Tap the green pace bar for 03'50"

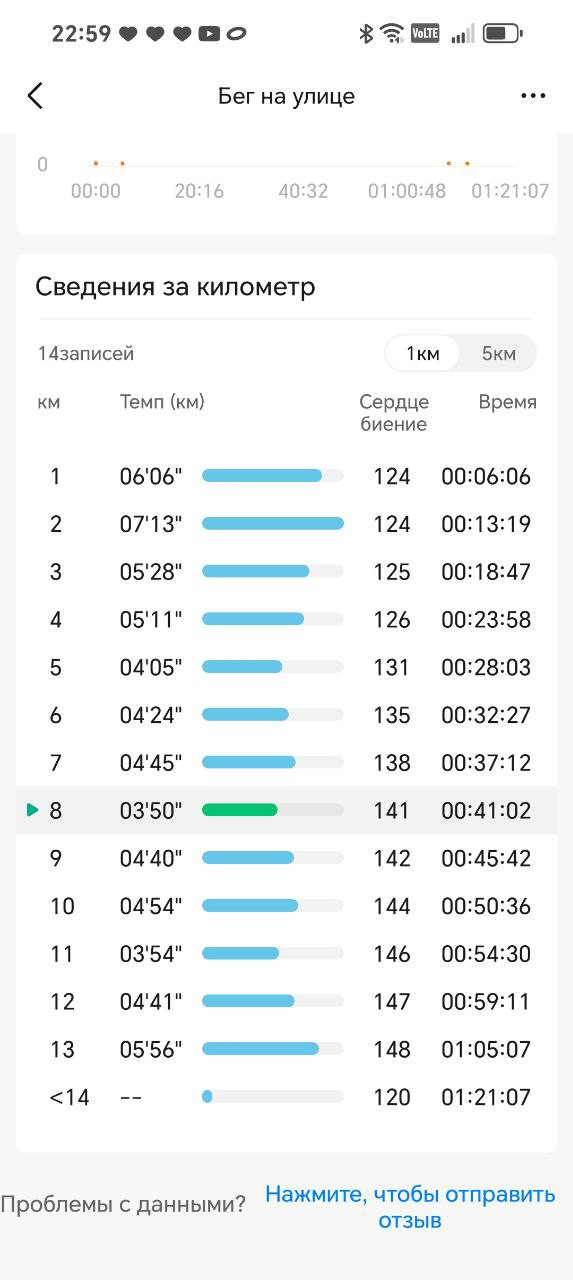(240, 810)
